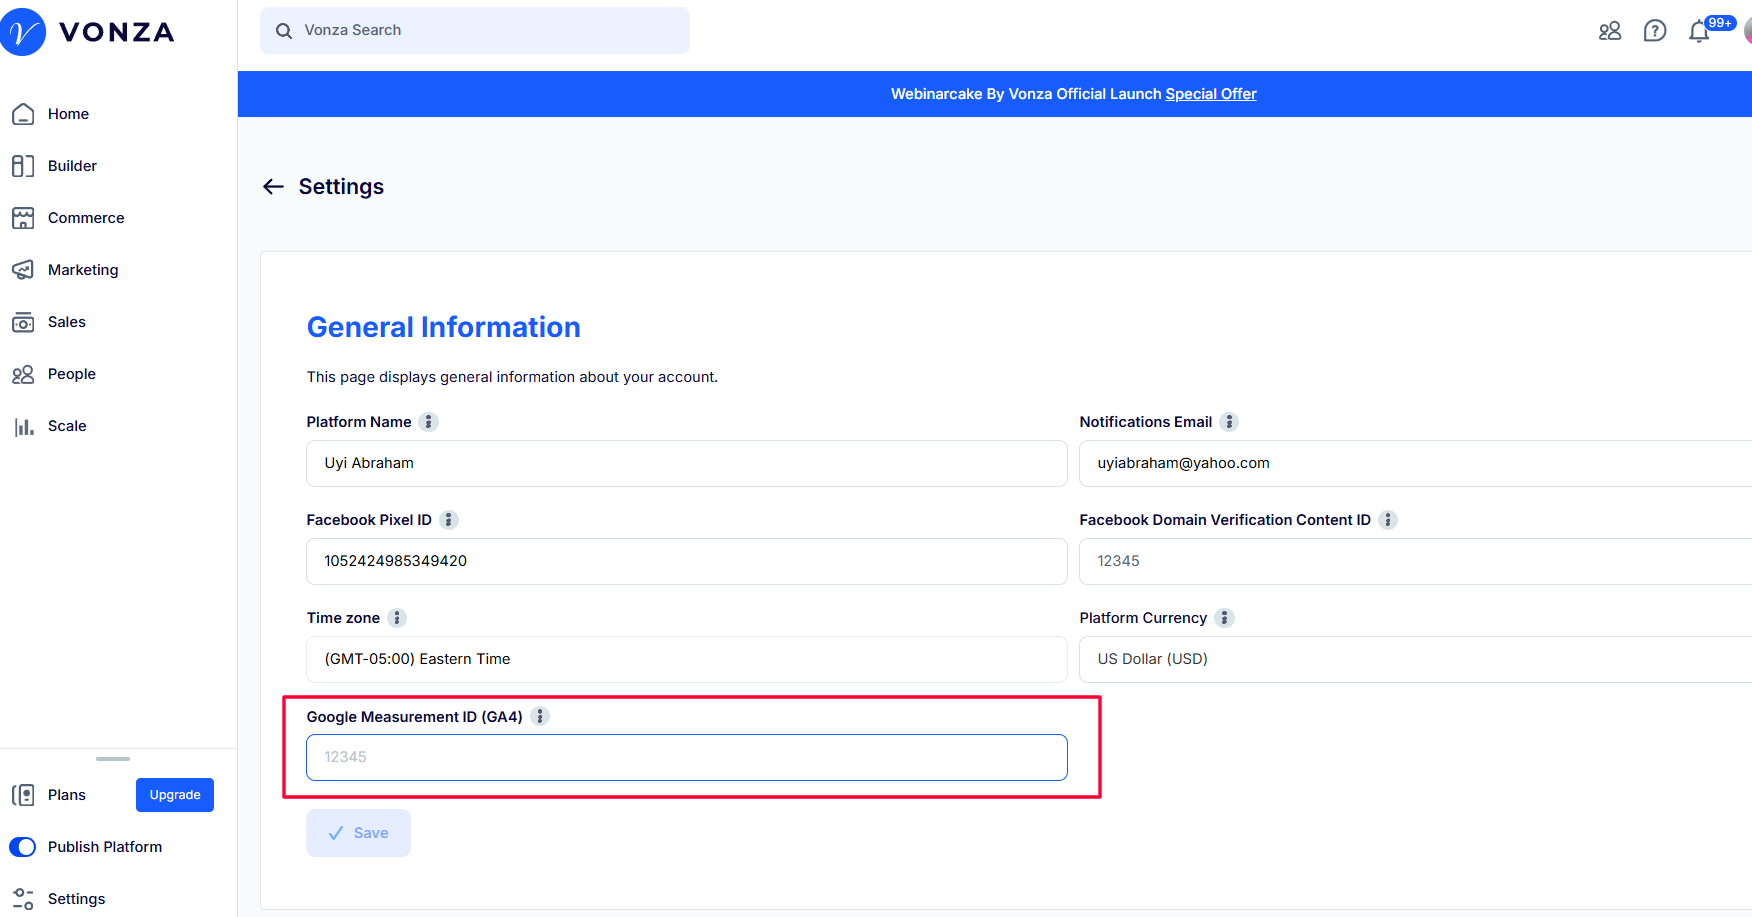Show info for Platform Currency
The height and width of the screenshot is (917, 1752).
(x=1224, y=618)
